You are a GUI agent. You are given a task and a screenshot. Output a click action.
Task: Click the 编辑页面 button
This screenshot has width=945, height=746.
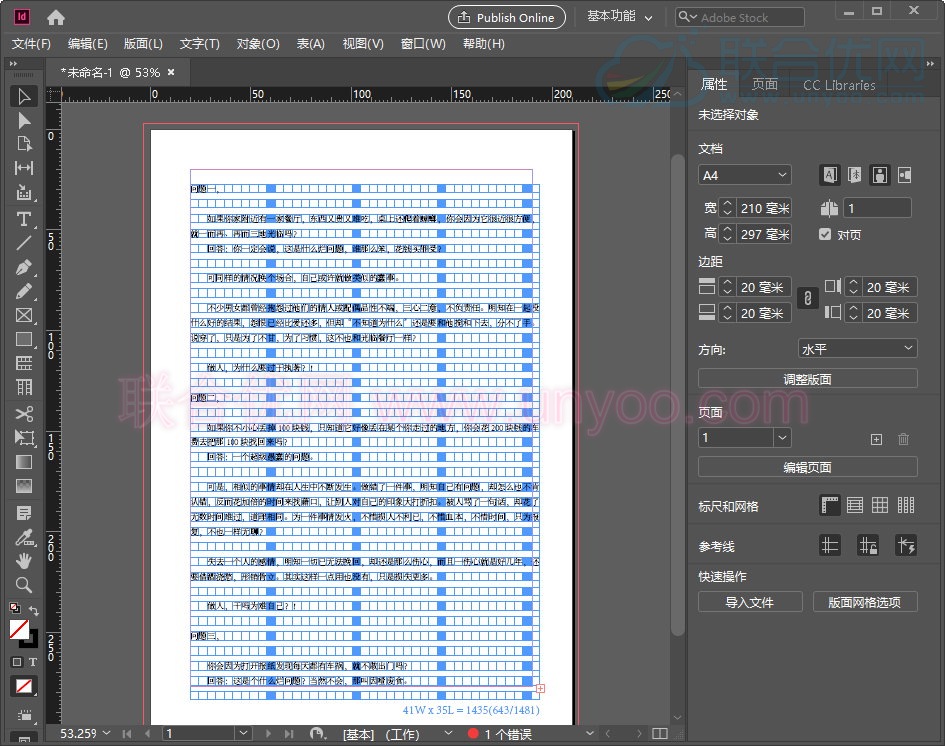808,467
